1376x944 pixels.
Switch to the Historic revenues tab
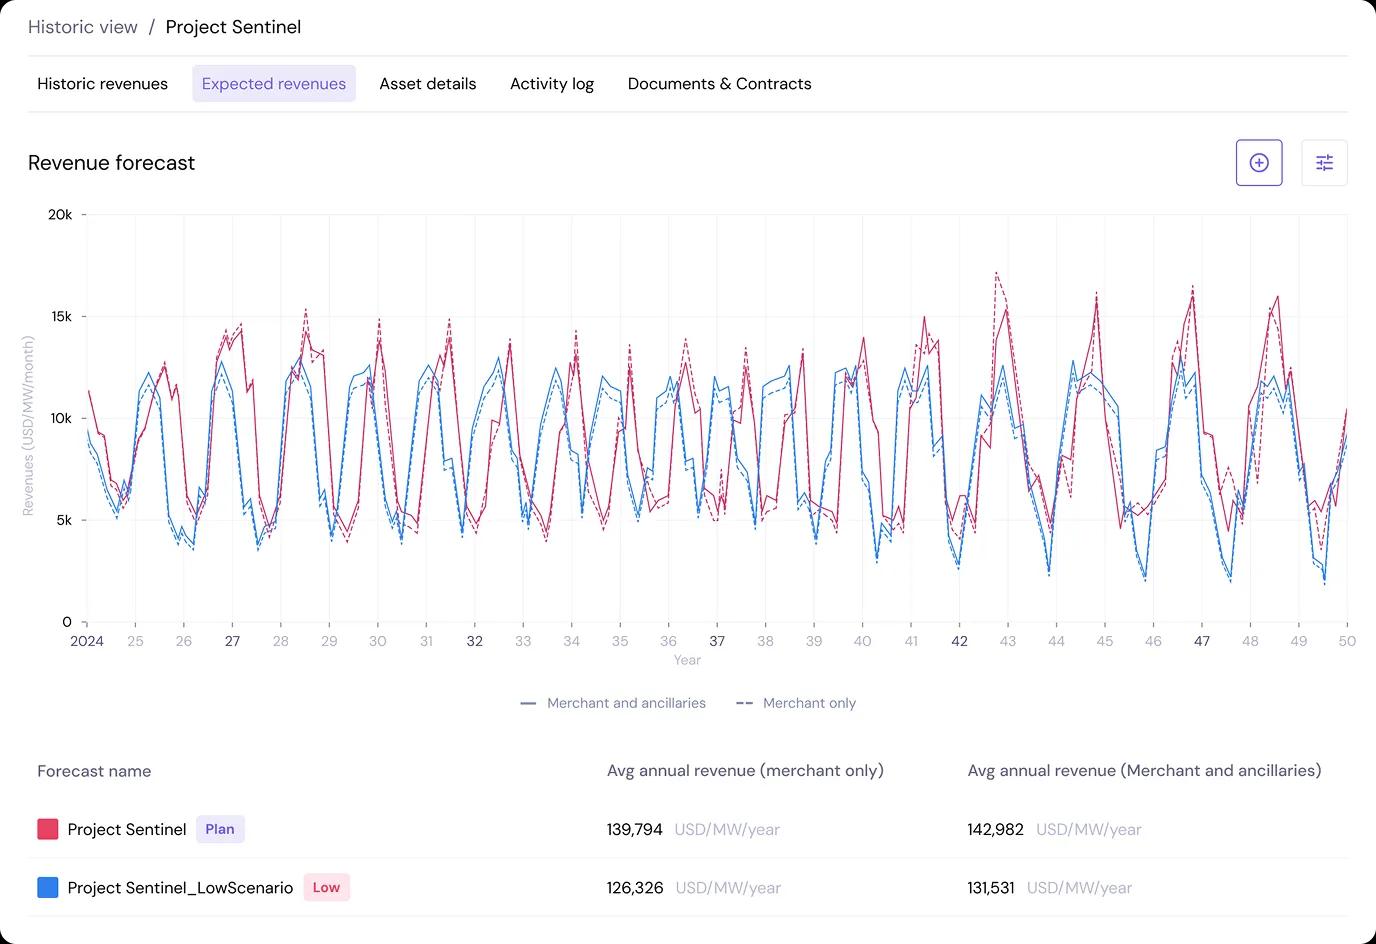click(x=102, y=84)
